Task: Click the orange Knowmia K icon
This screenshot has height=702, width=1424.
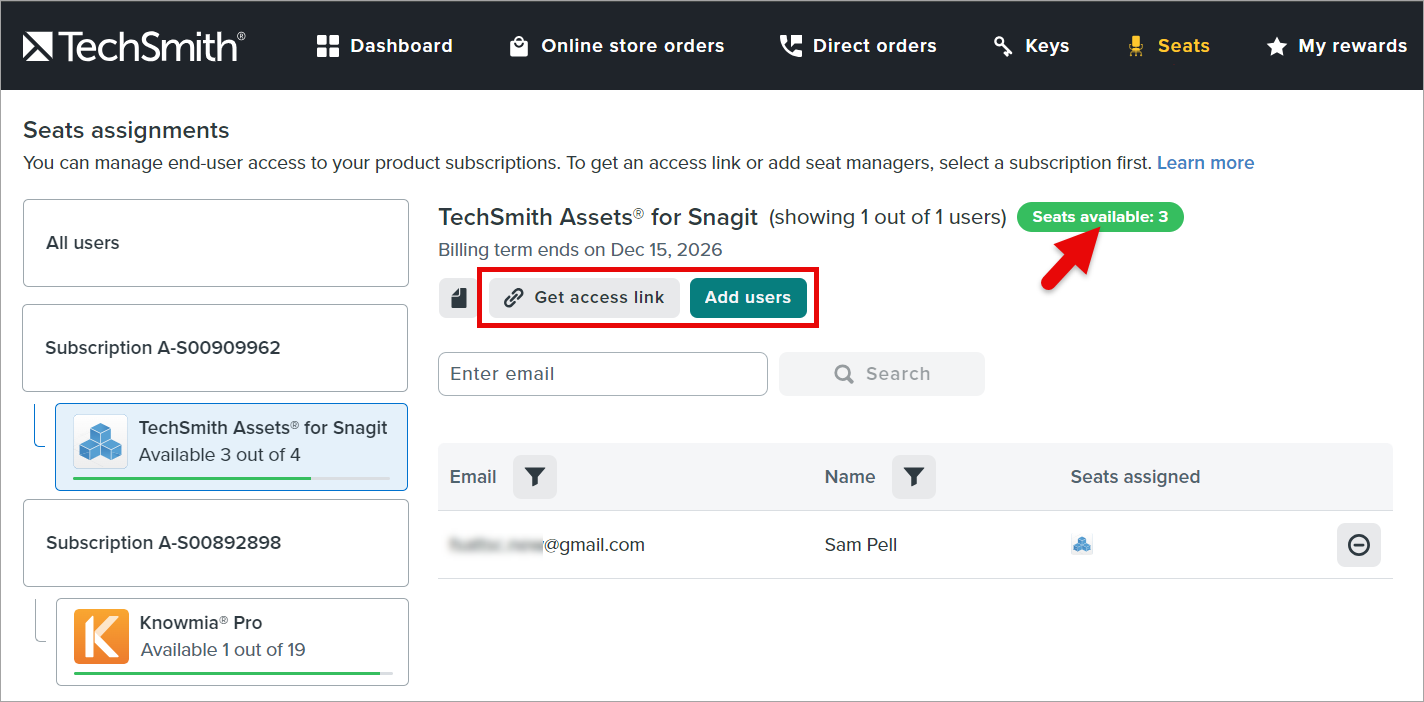Action: (x=101, y=636)
